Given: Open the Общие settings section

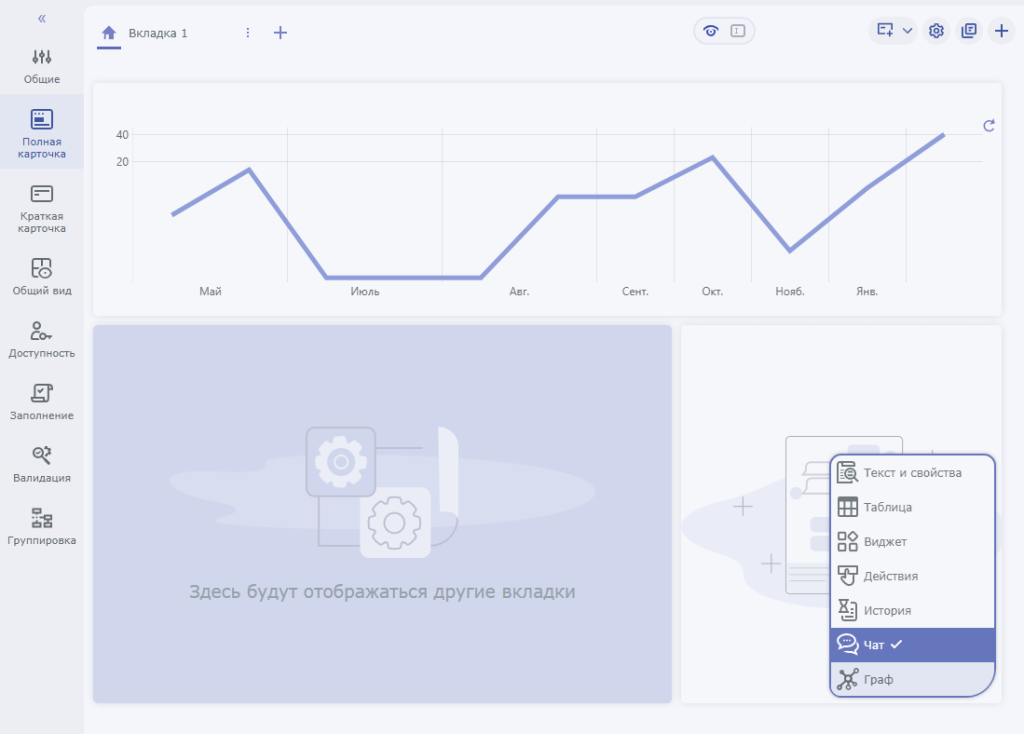Looking at the screenshot, I should click(42, 66).
